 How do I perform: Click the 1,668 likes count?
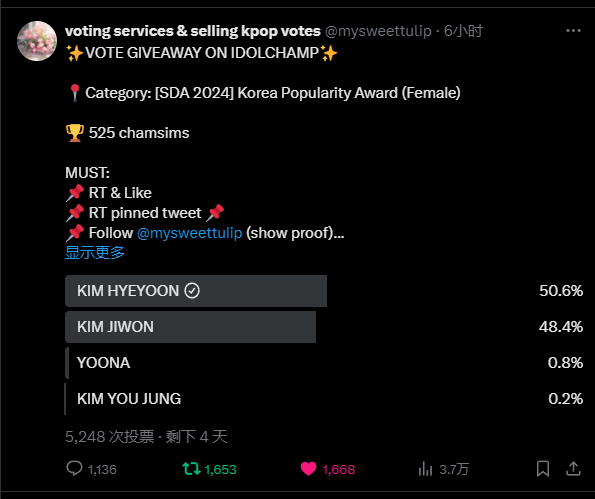pos(339,470)
